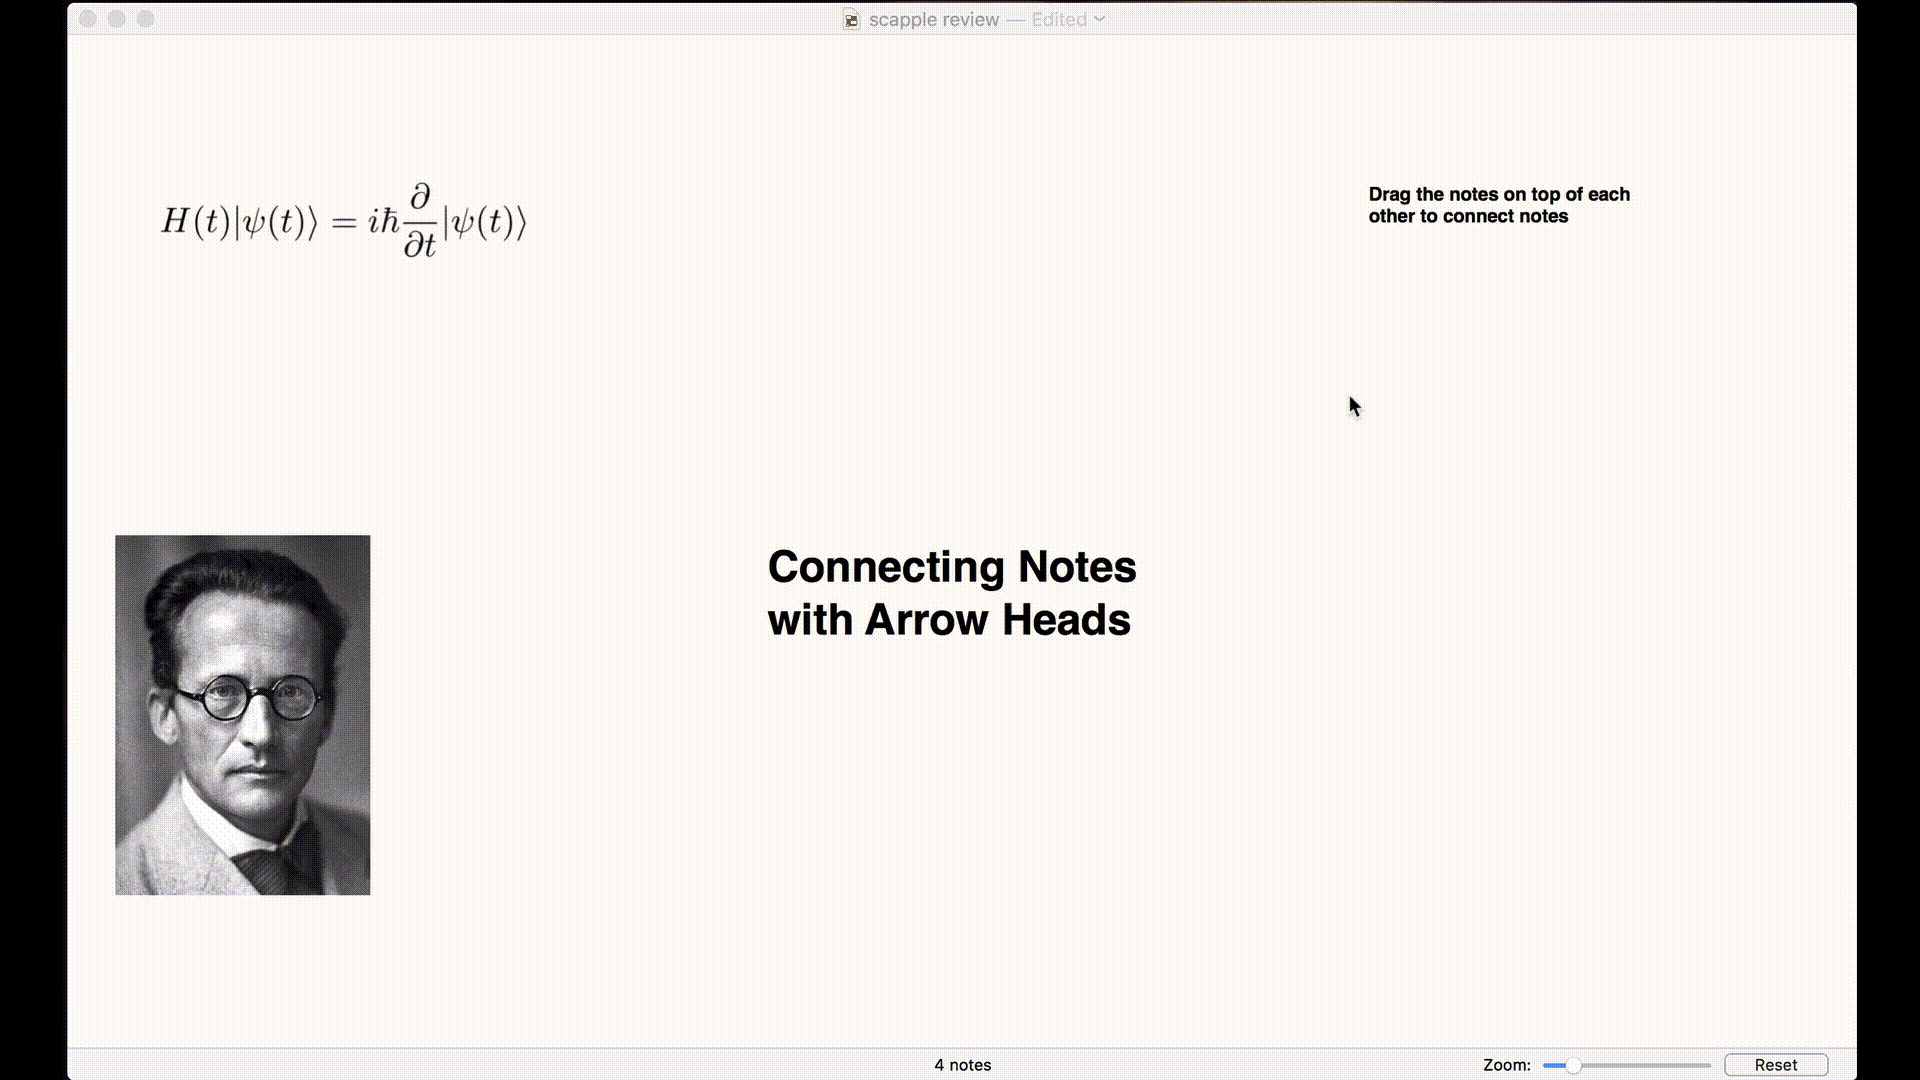The image size is (1920, 1080).
Task: Click the far right end of the zoom slider track
Action: [x=1709, y=1065]
